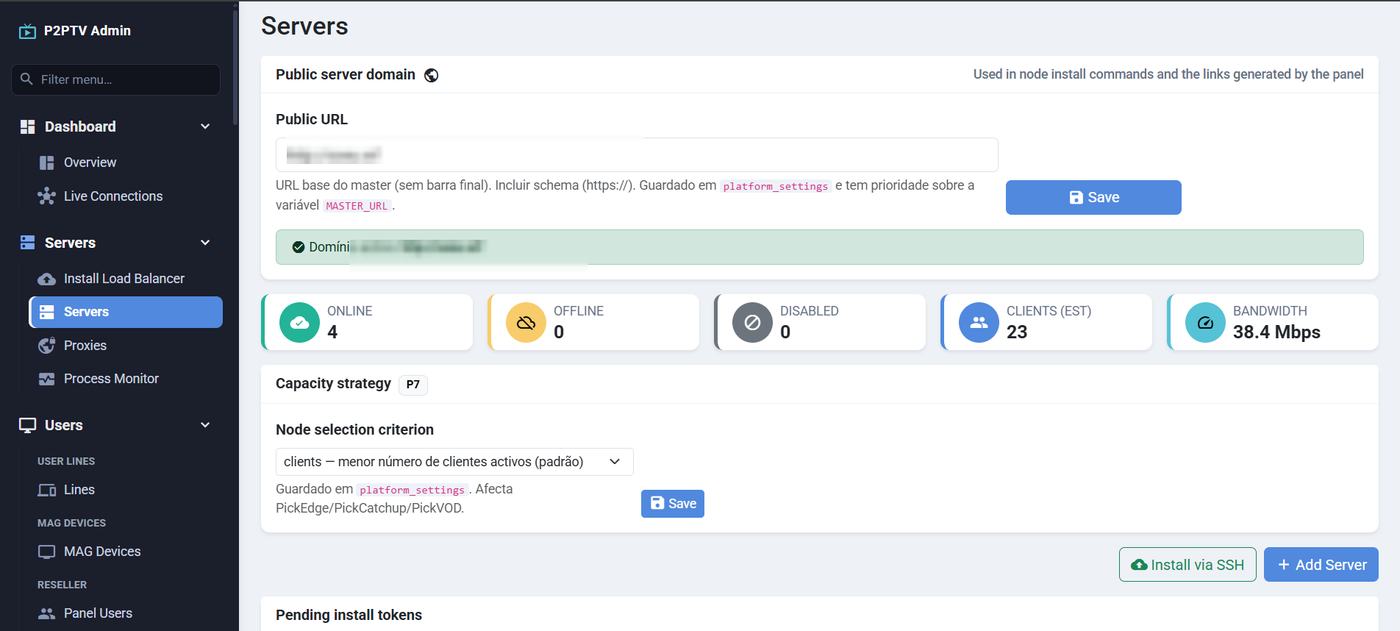1400x631 pixels.
Task: Open the Node selection criterion dropdown
Action: click(454, 462)
